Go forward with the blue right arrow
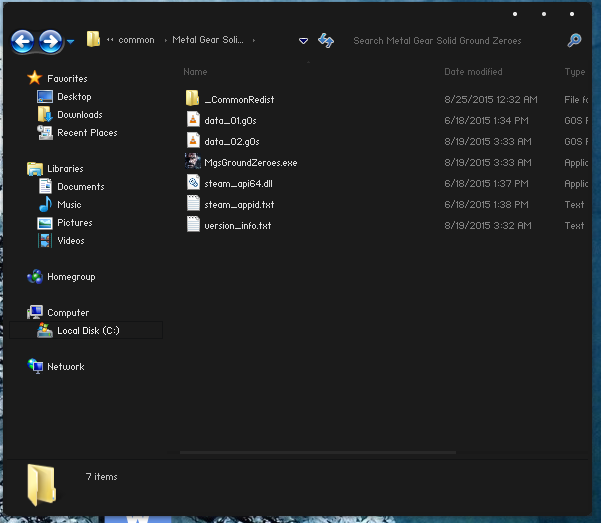The width and height of the screenshot is (601, 523). point(50,41)
